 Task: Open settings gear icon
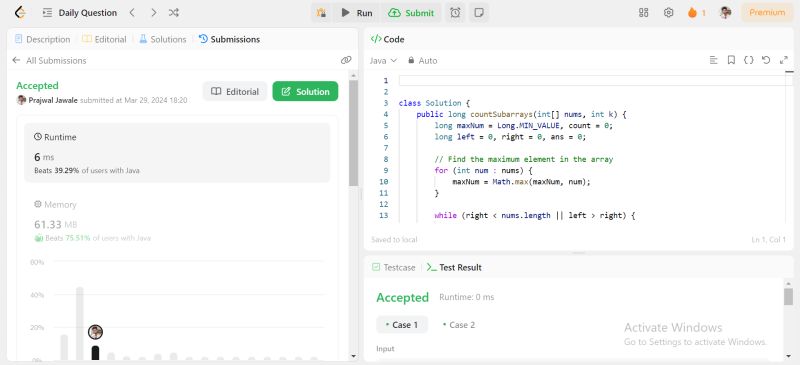point(668,13)
